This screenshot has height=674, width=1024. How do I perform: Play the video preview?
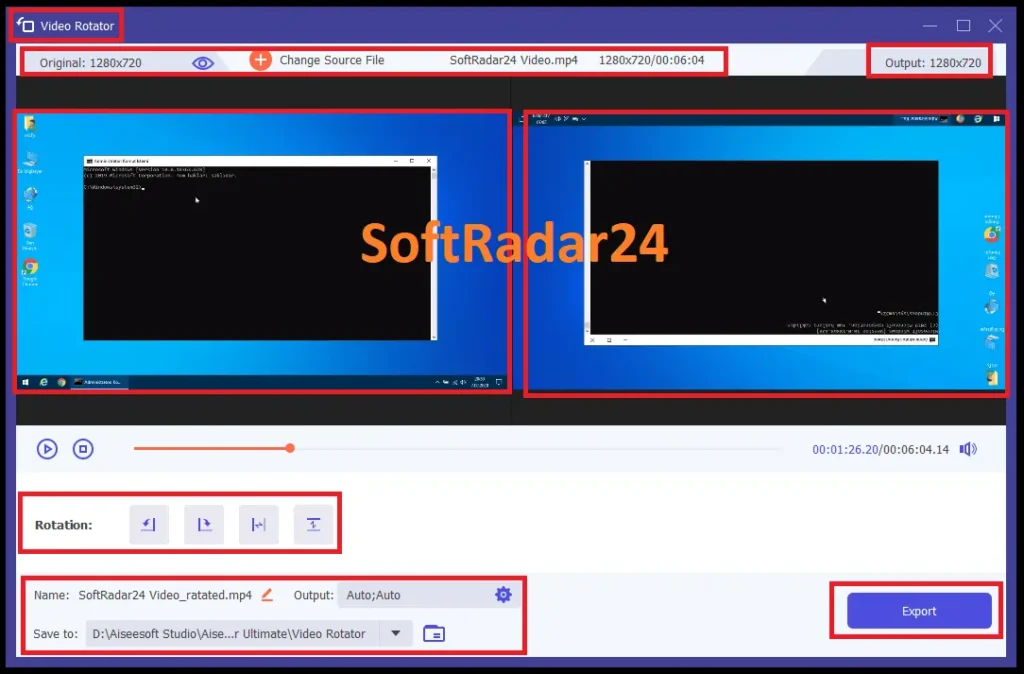(47, 448)
